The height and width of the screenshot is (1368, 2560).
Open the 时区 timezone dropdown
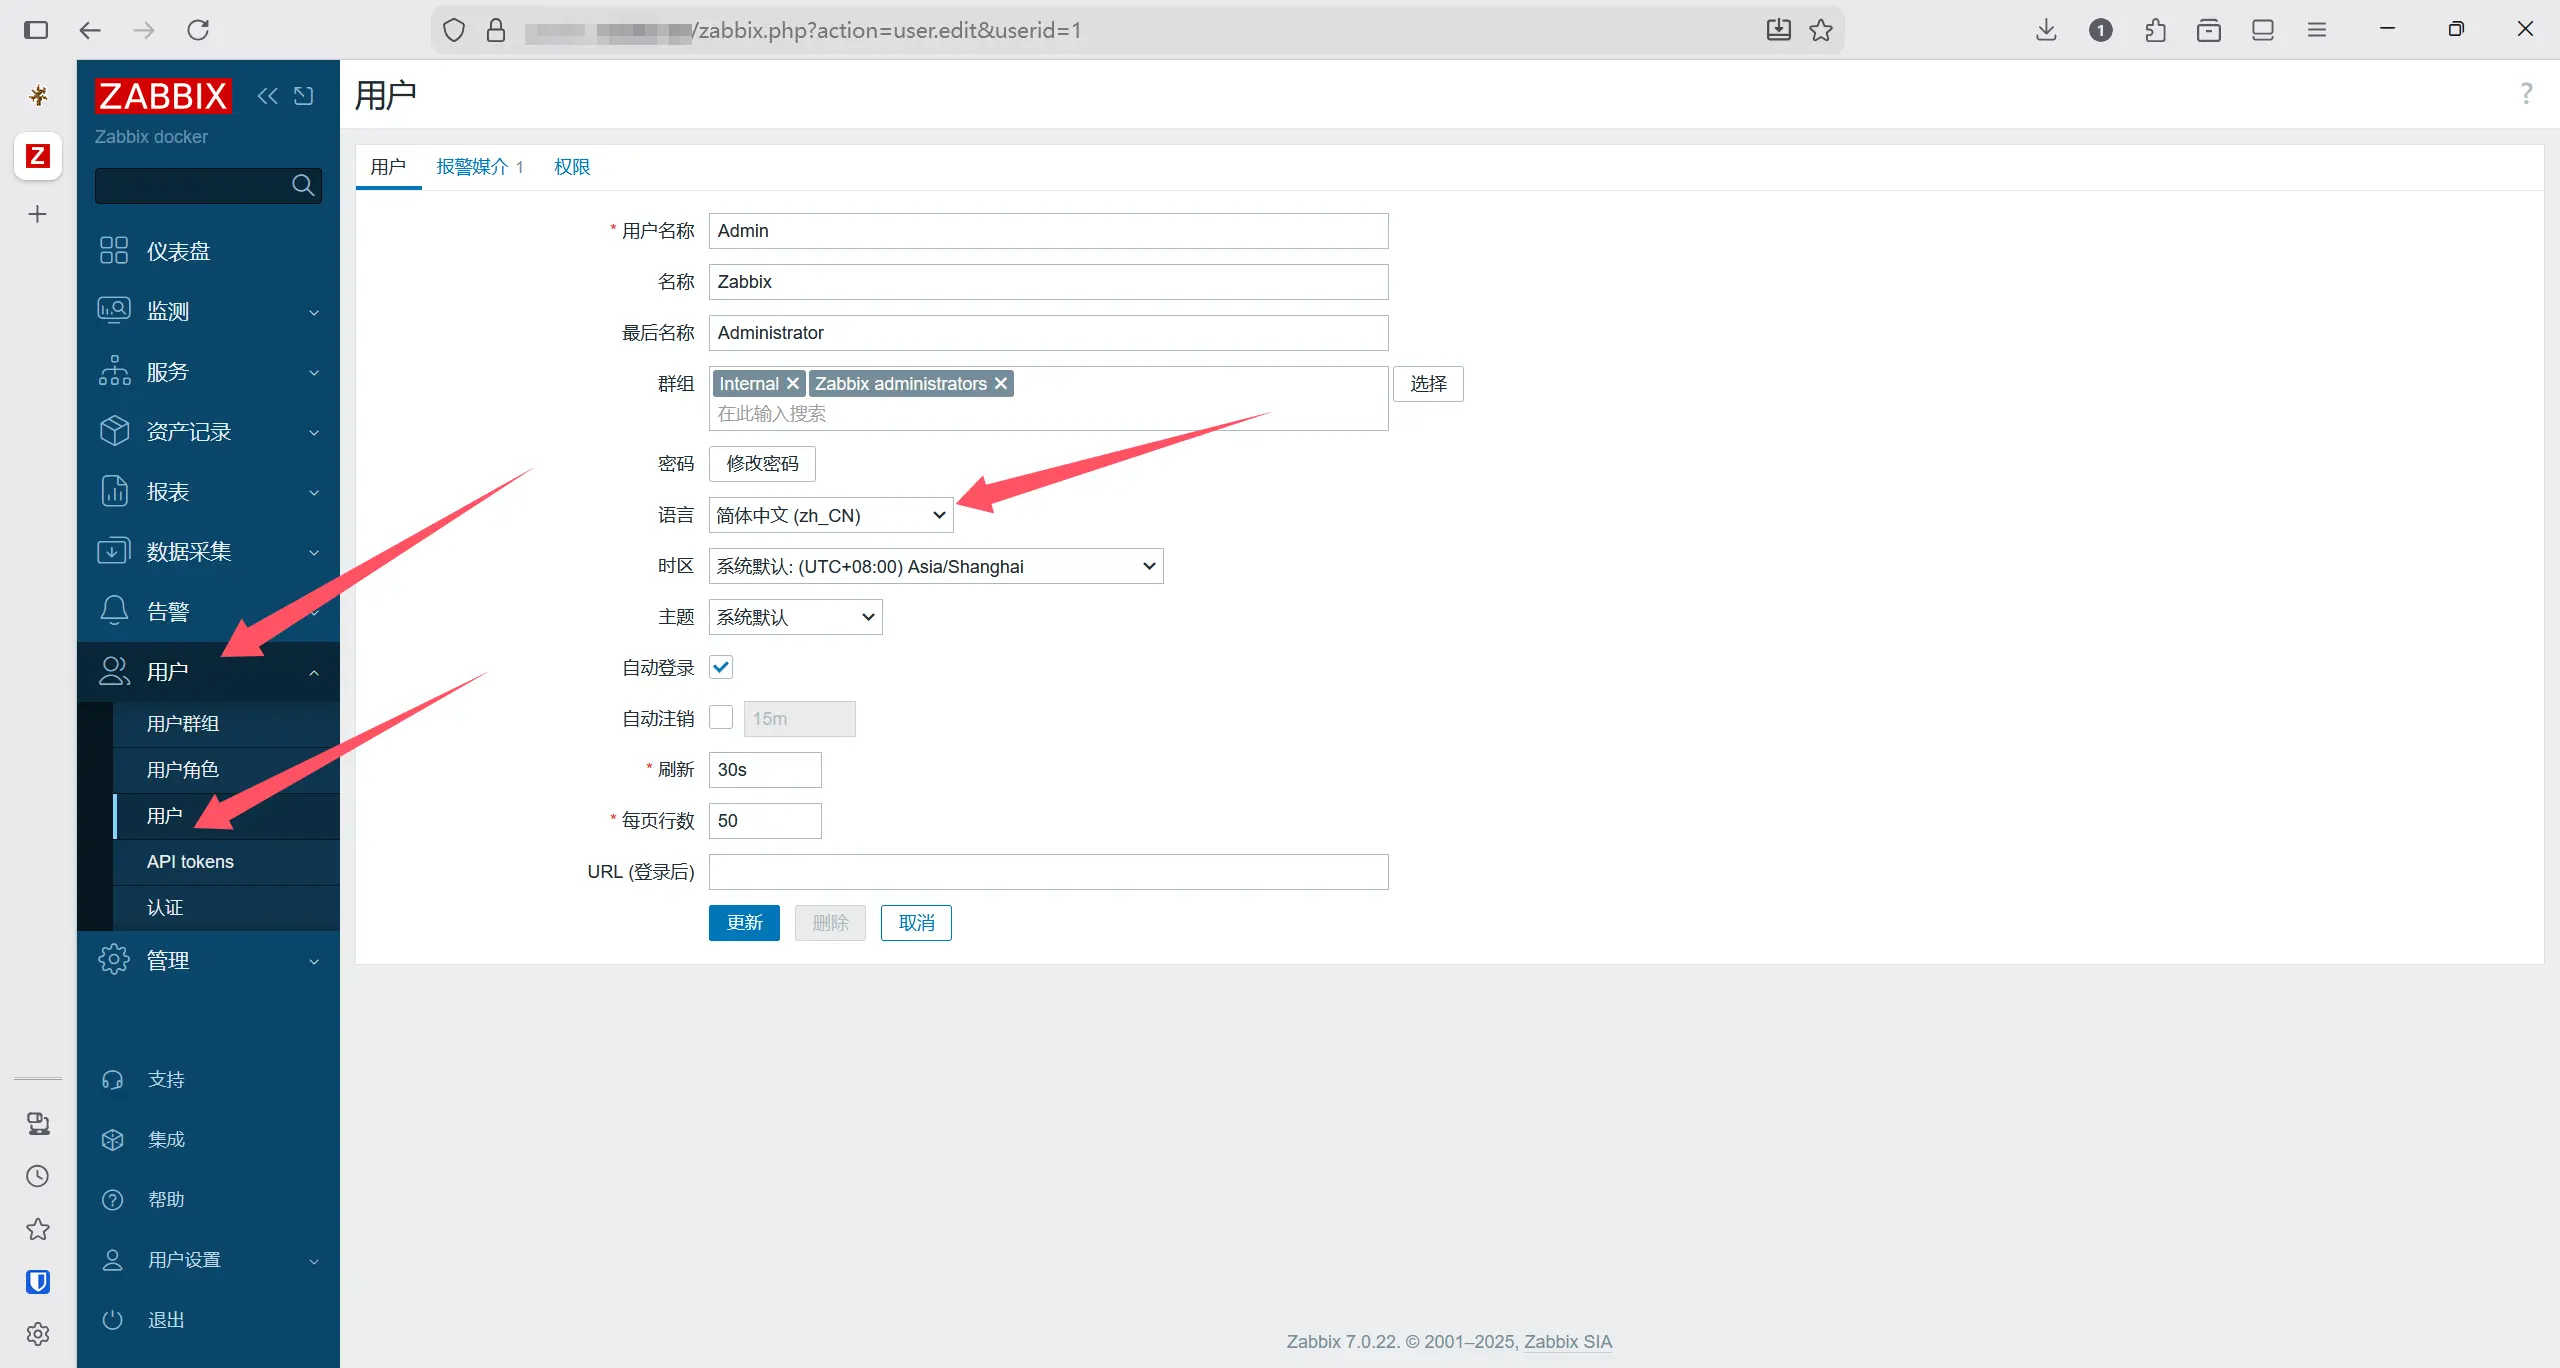tap(935, 566)
